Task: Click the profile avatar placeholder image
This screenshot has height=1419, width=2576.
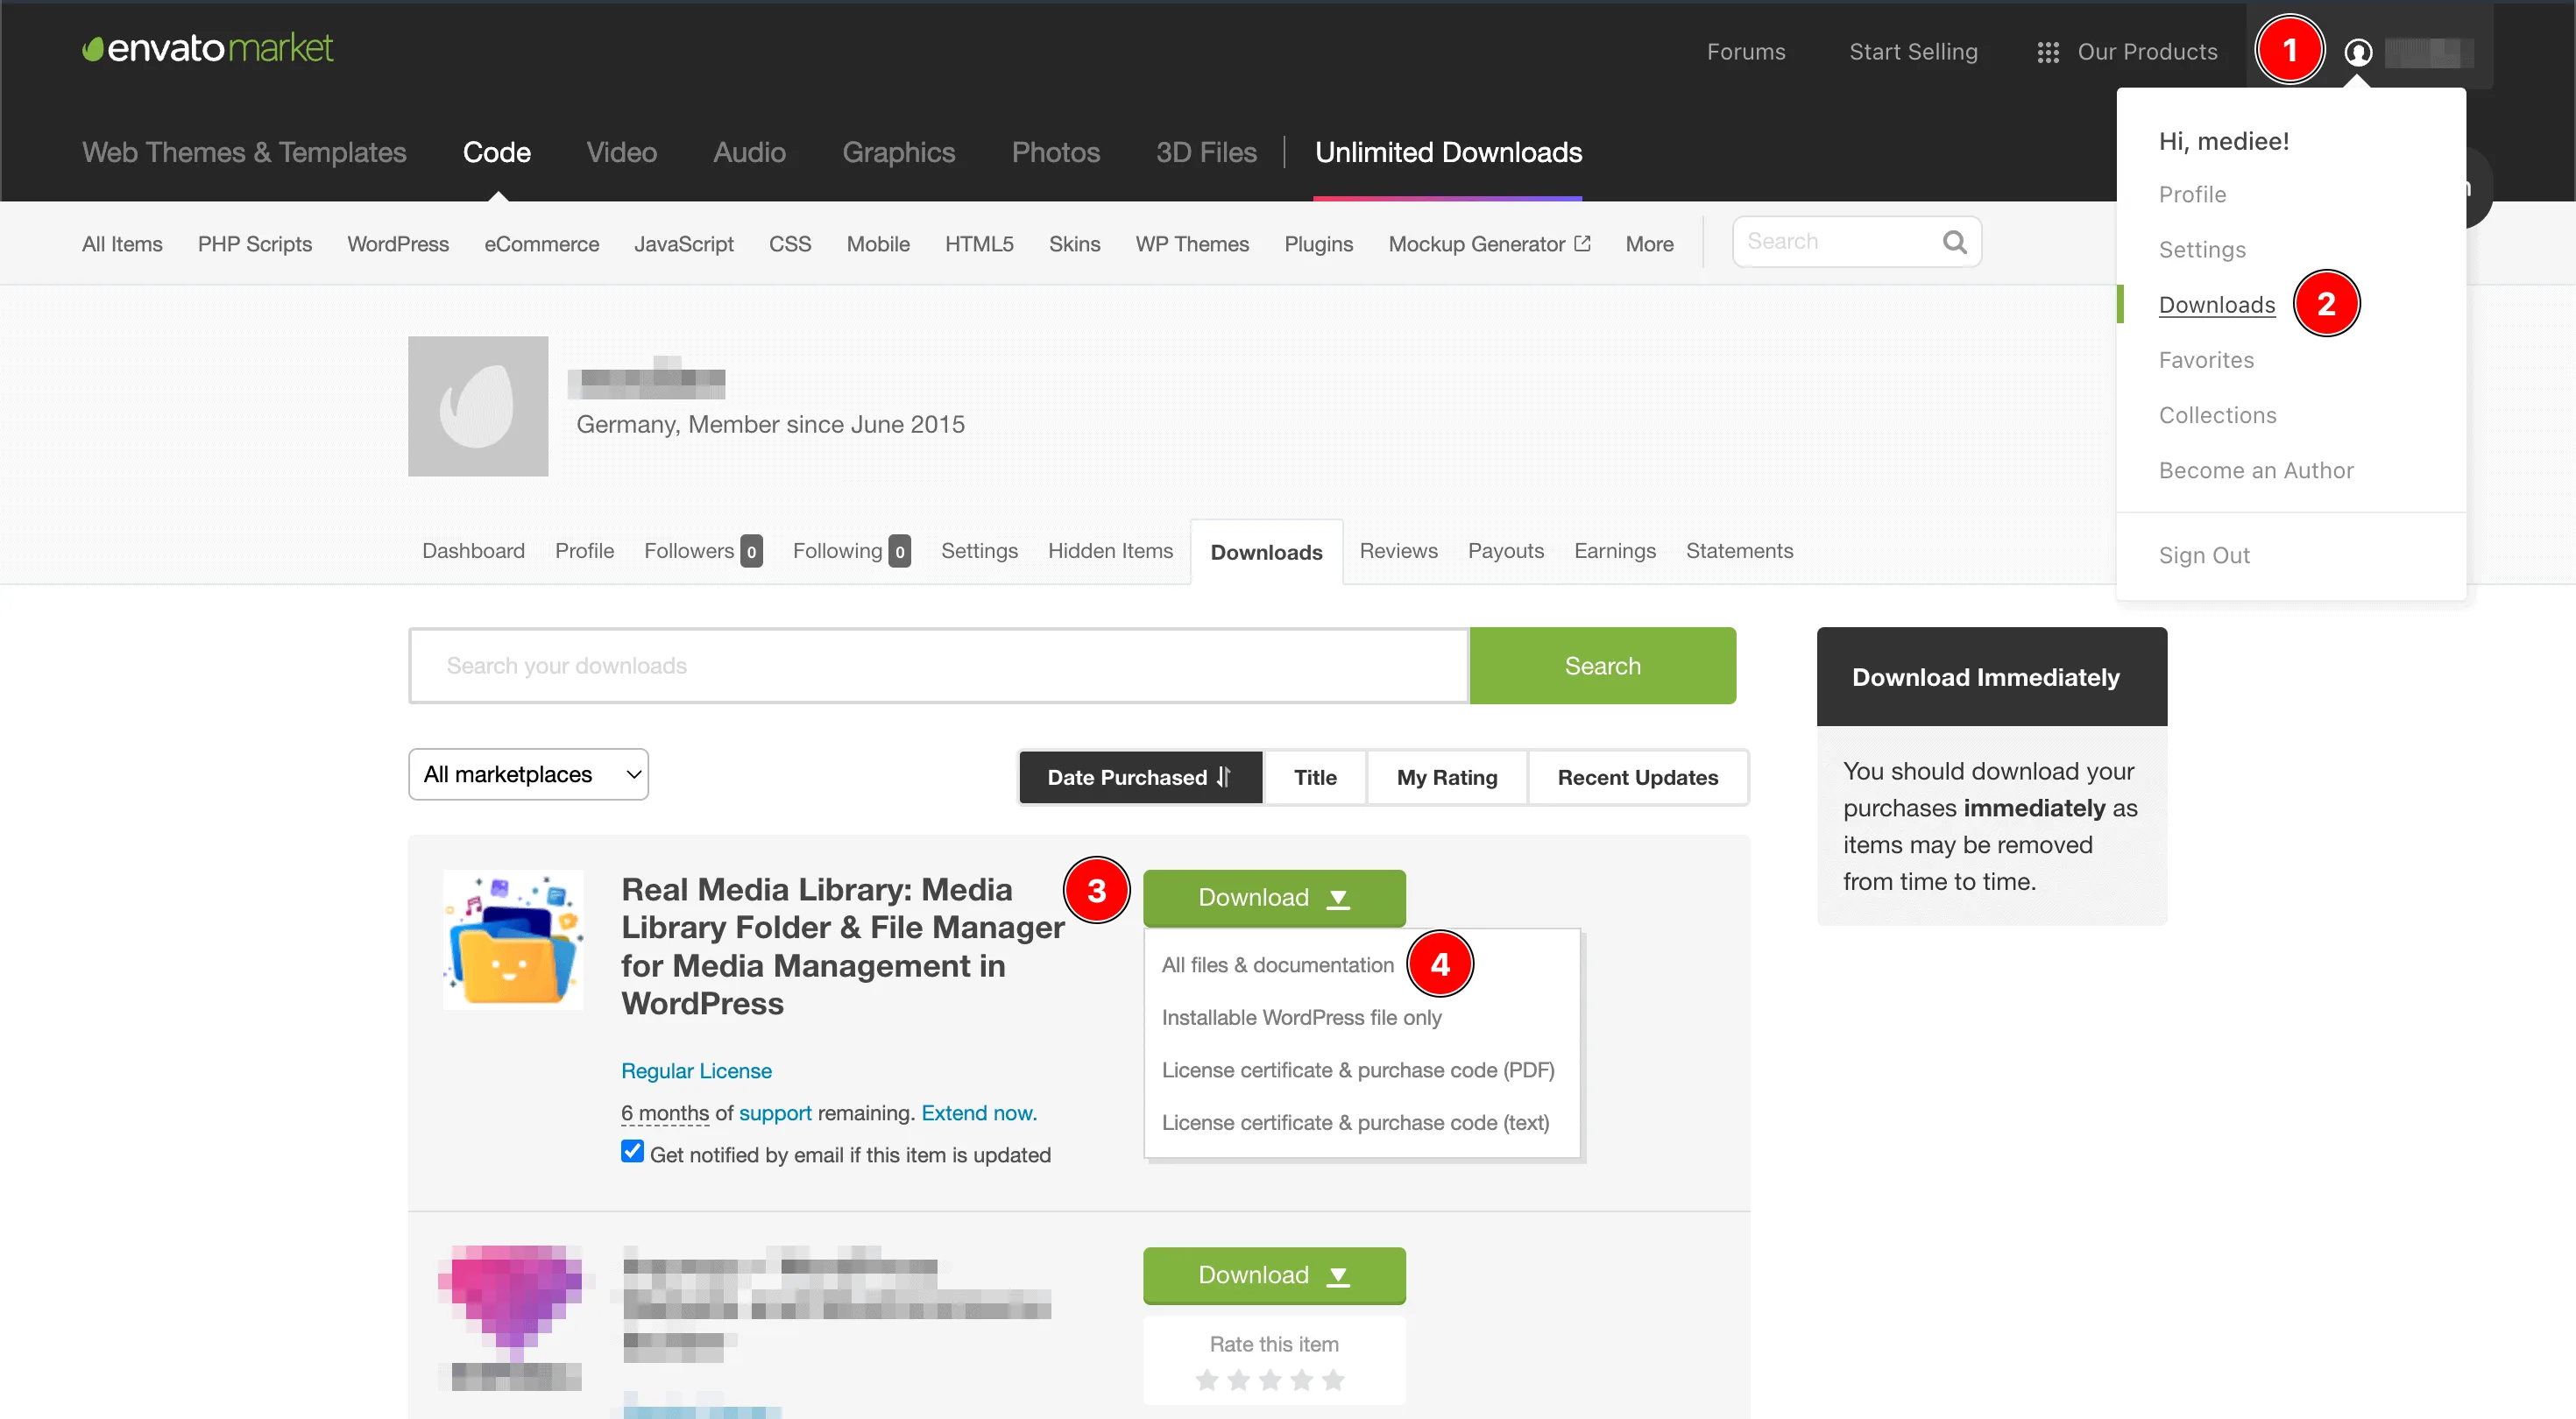Action: click(x=478, y=406)
